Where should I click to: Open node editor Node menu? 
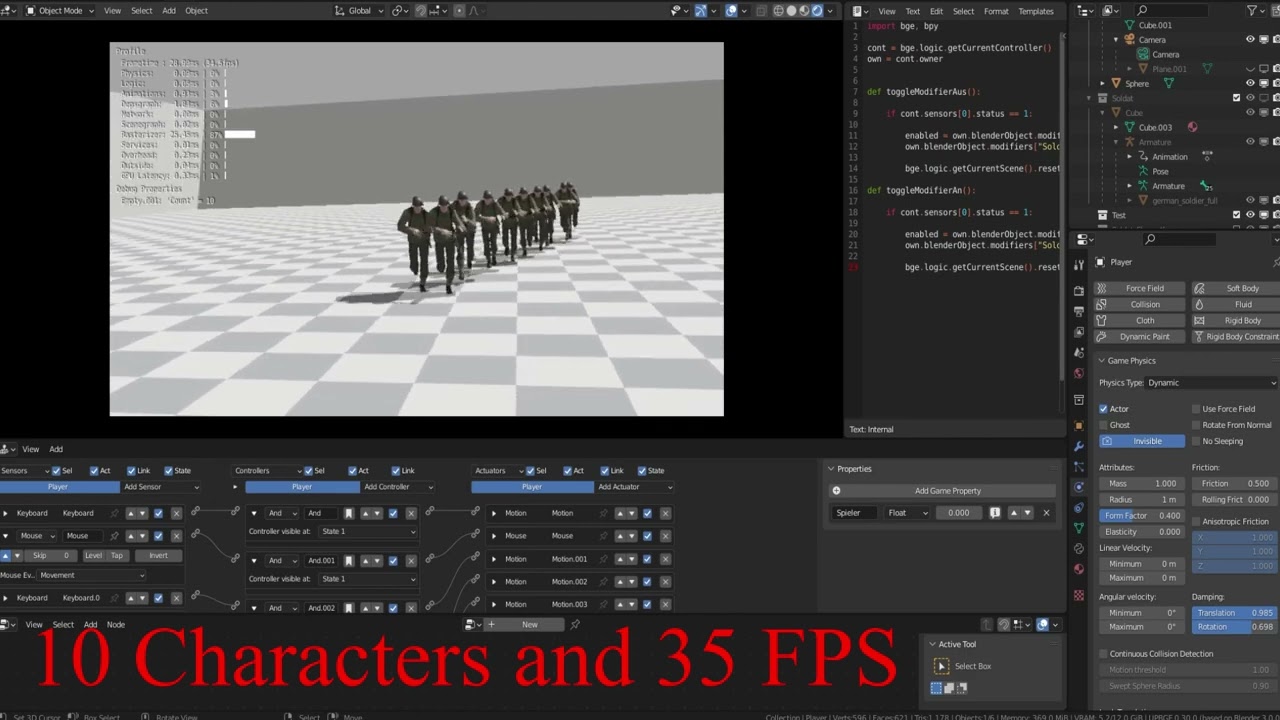coord(116,625)
